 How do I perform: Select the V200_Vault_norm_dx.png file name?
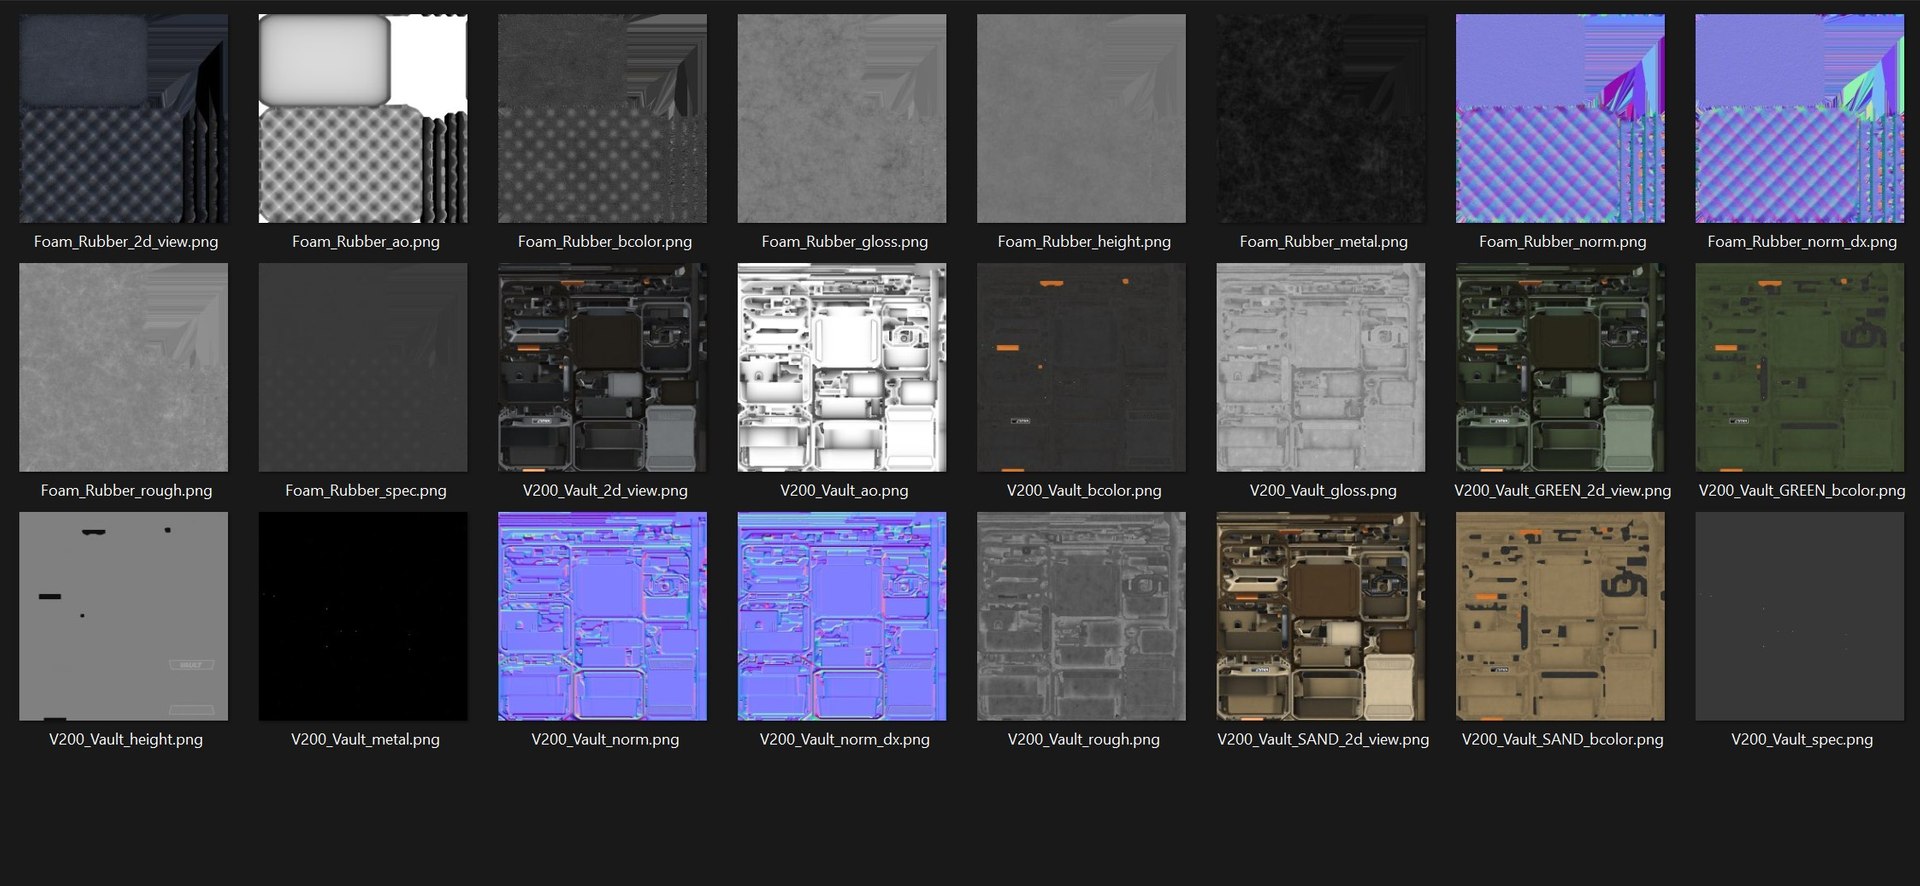[x=845, y=739]
